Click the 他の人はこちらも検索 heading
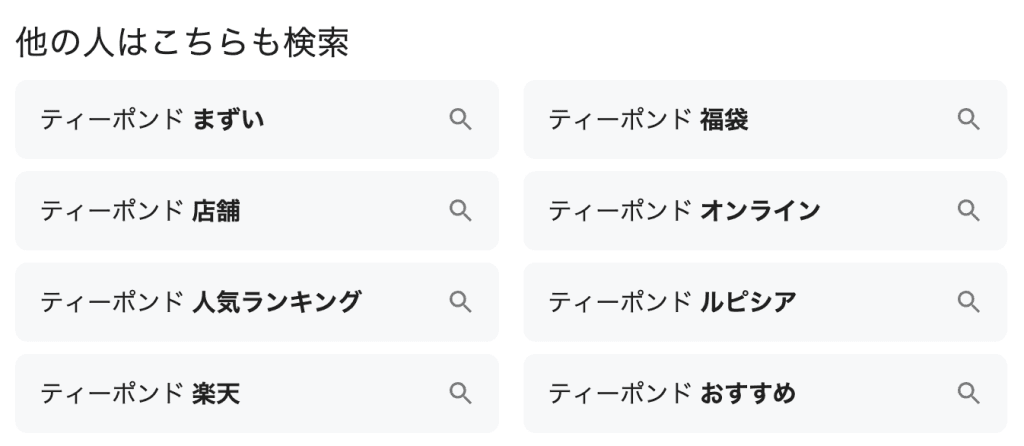This screenshot has height=446, width=1024. (182, 44)
